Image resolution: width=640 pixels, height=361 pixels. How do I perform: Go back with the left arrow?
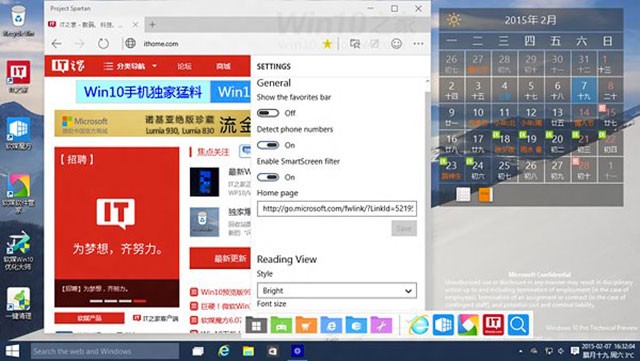[x=57, y=44]
